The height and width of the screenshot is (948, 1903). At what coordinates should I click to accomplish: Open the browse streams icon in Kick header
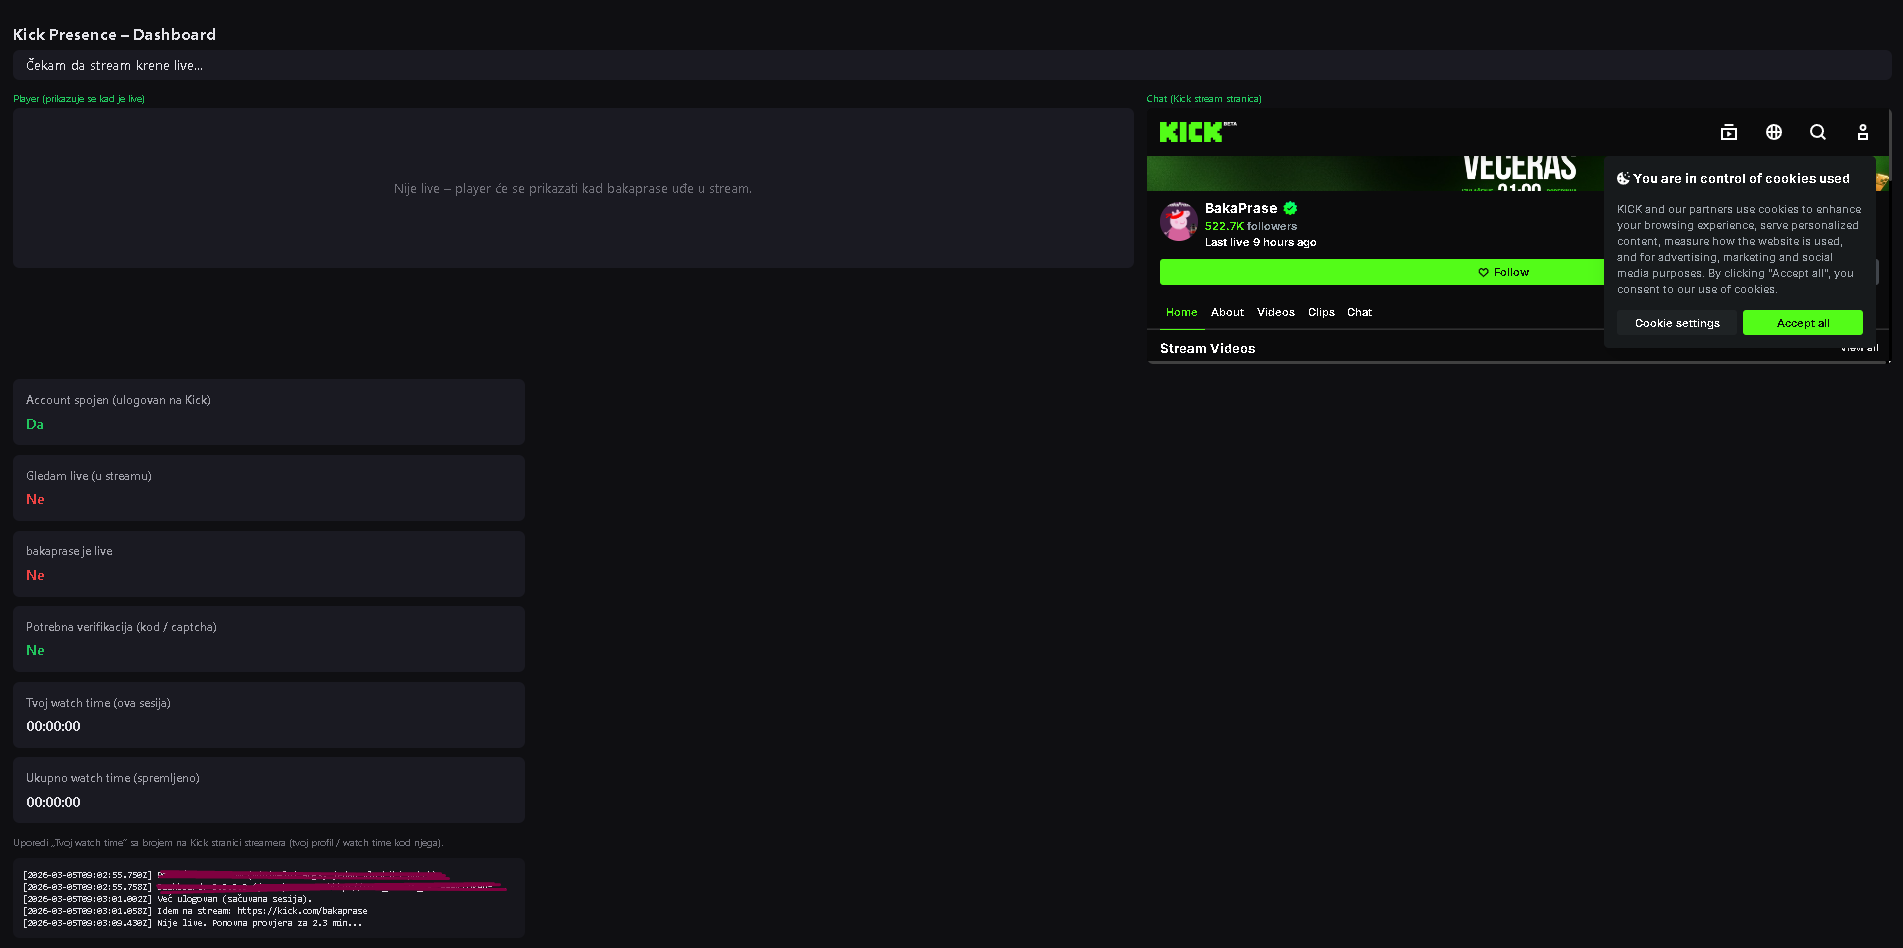tap(1728, 132)
